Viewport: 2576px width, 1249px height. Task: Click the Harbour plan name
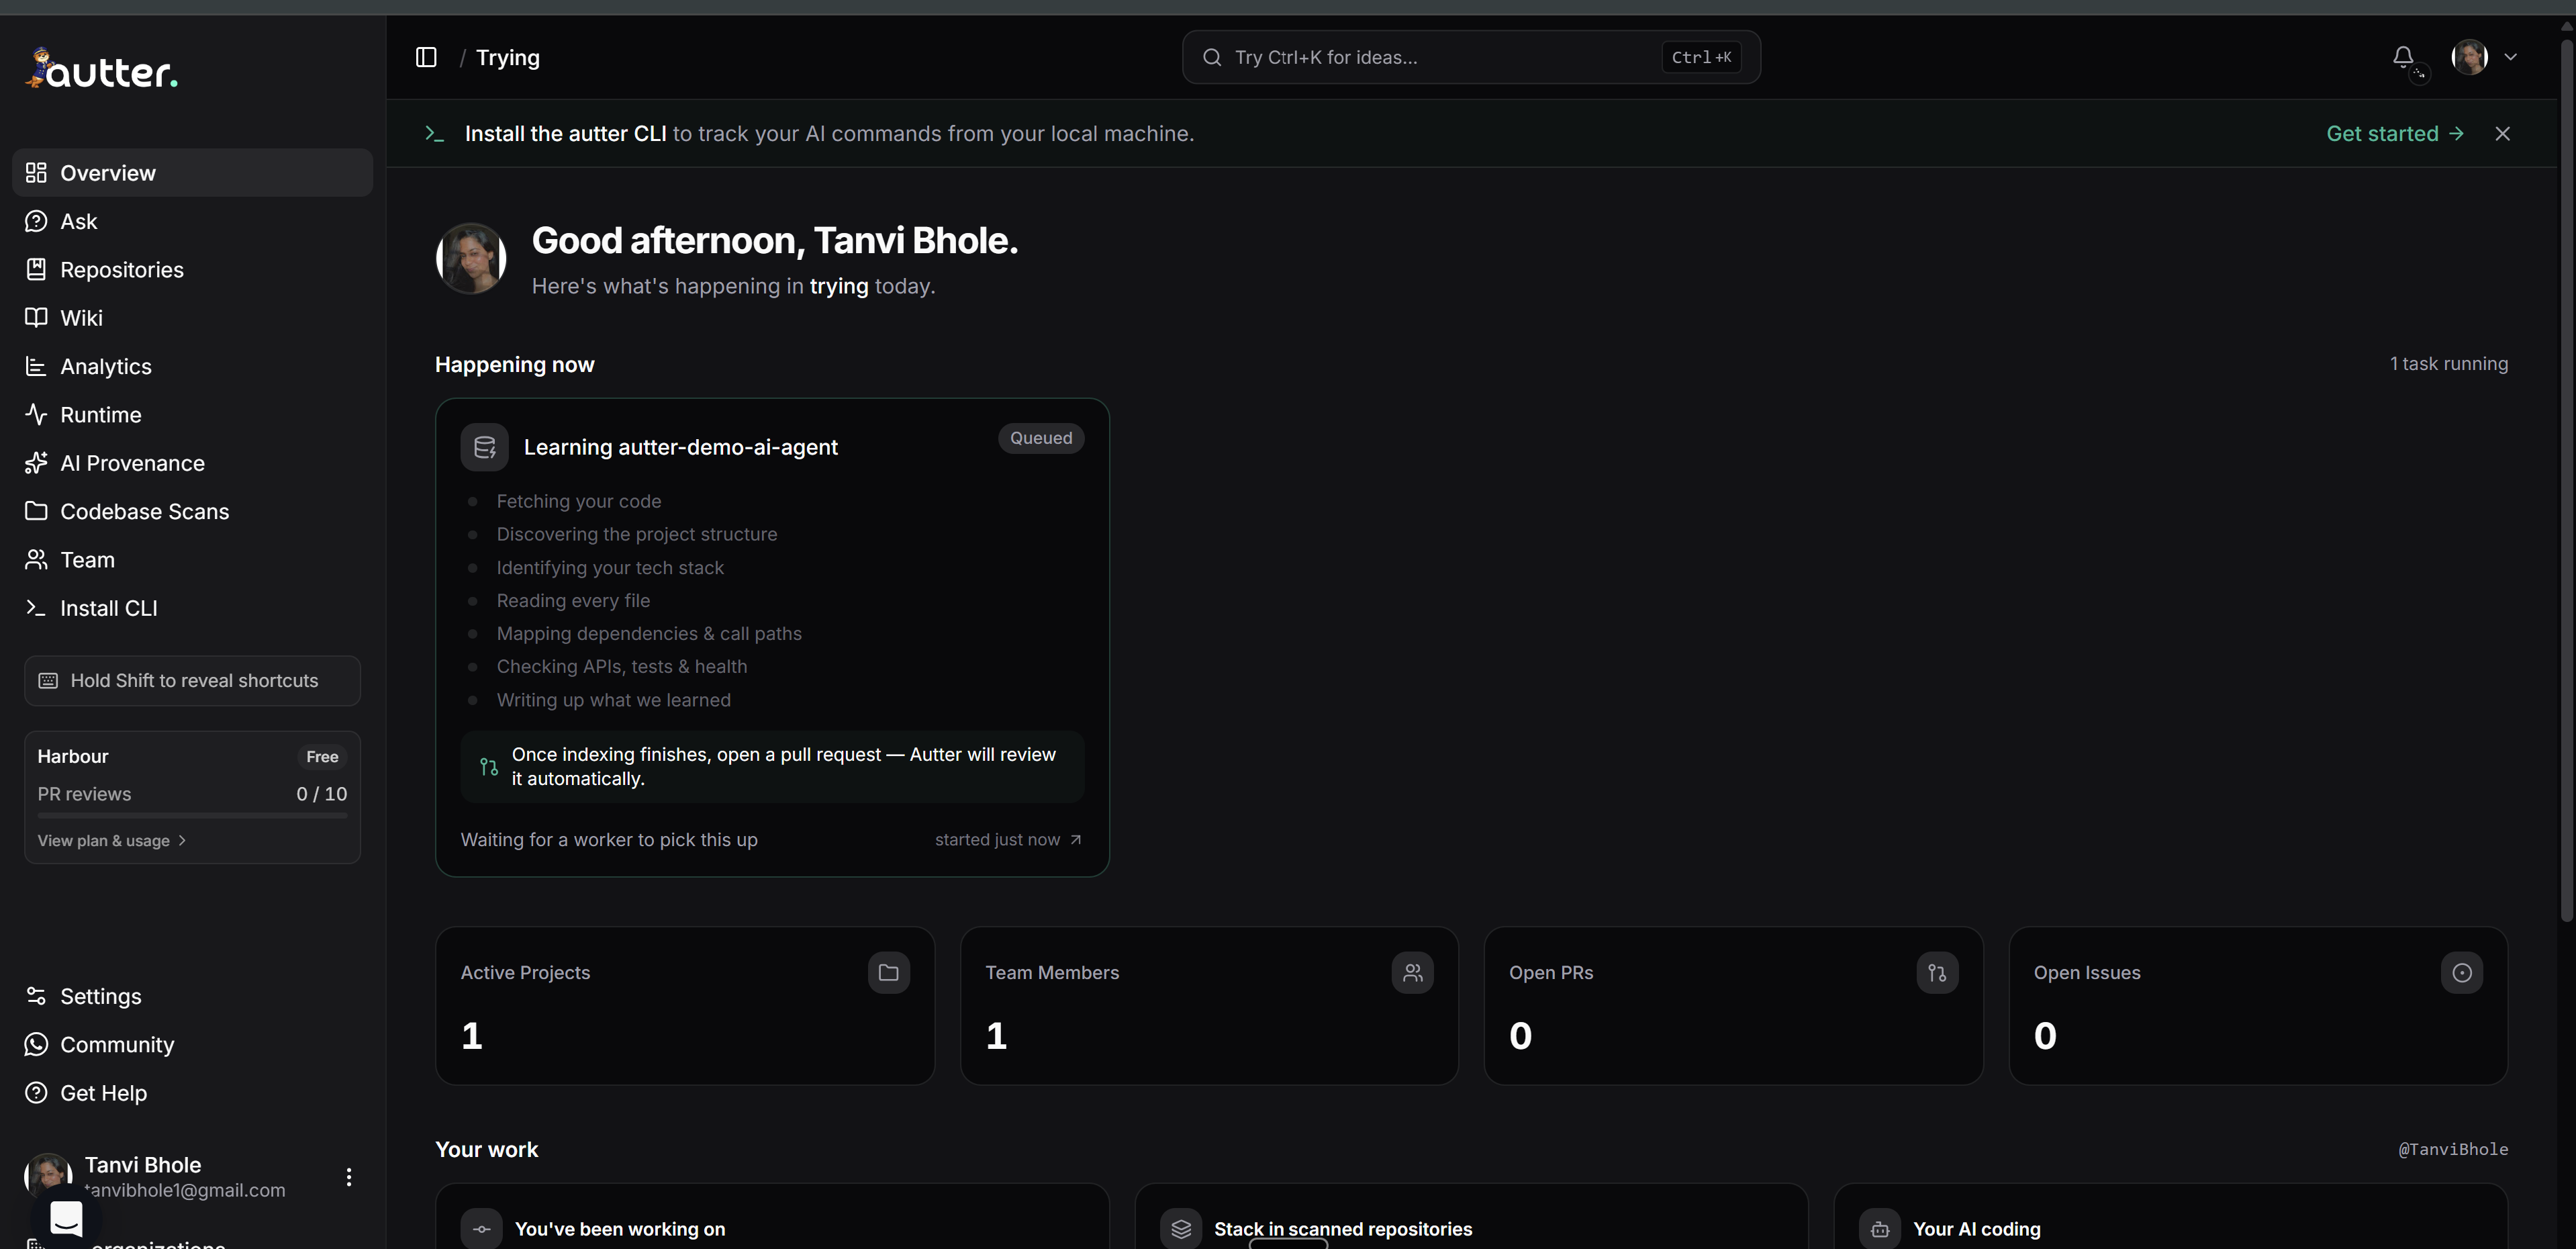coord(73,756)
